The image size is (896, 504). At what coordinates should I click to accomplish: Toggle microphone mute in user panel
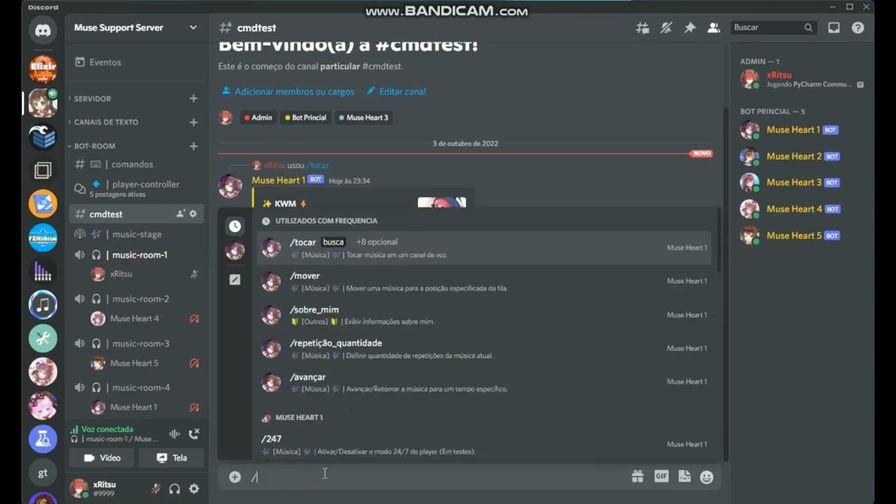coord(155,489)
